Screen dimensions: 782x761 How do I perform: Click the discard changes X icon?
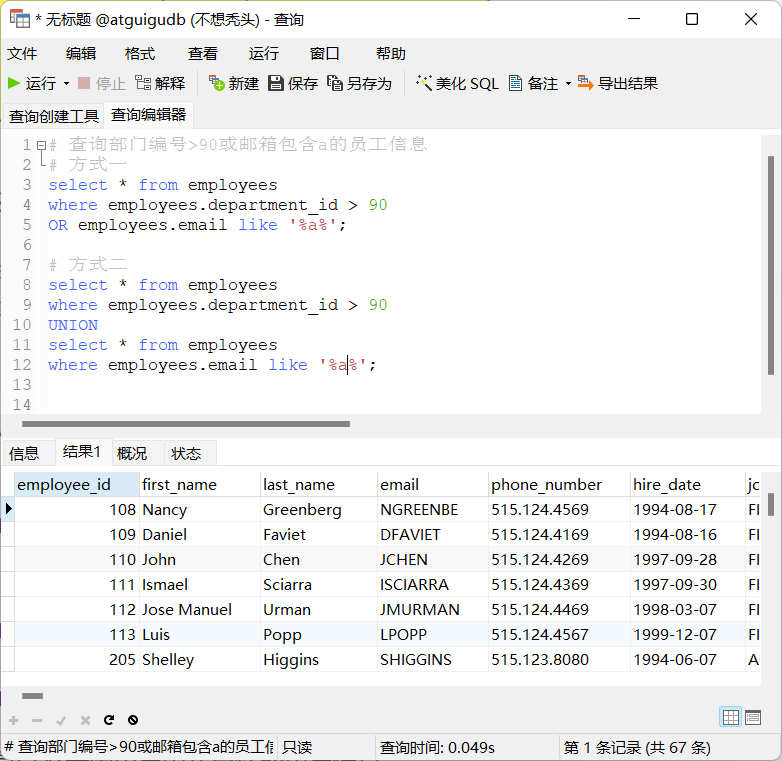pos(85,720)
